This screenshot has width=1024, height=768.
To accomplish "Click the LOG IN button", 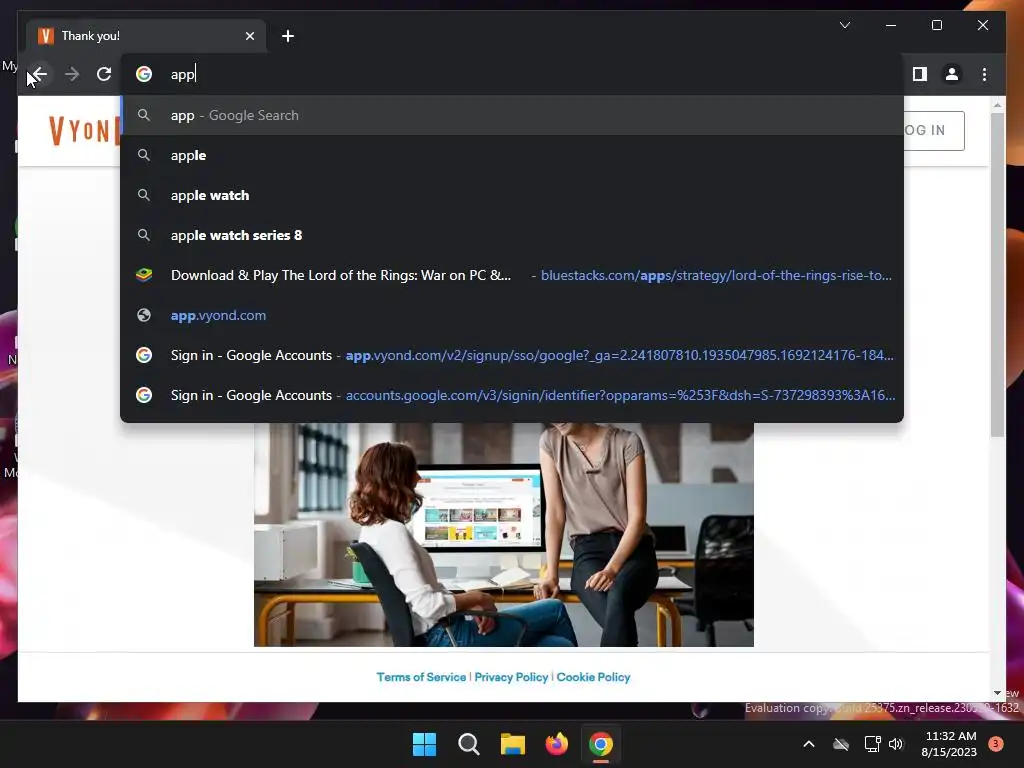I will [933, 131].
